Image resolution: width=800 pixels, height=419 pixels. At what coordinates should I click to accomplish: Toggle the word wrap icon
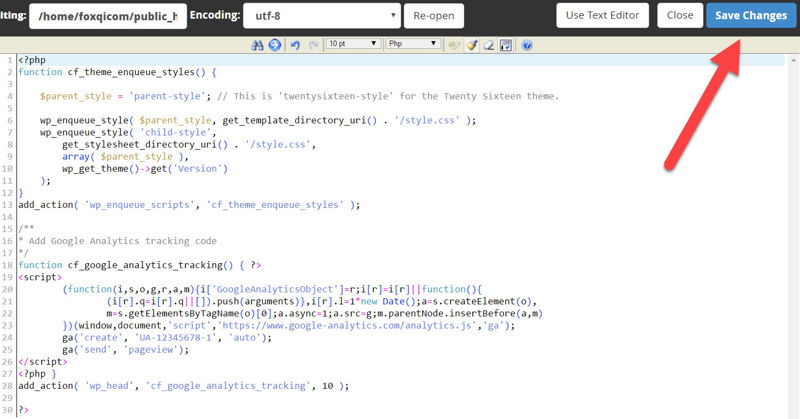pyautogui.click(x=506, y=45)
